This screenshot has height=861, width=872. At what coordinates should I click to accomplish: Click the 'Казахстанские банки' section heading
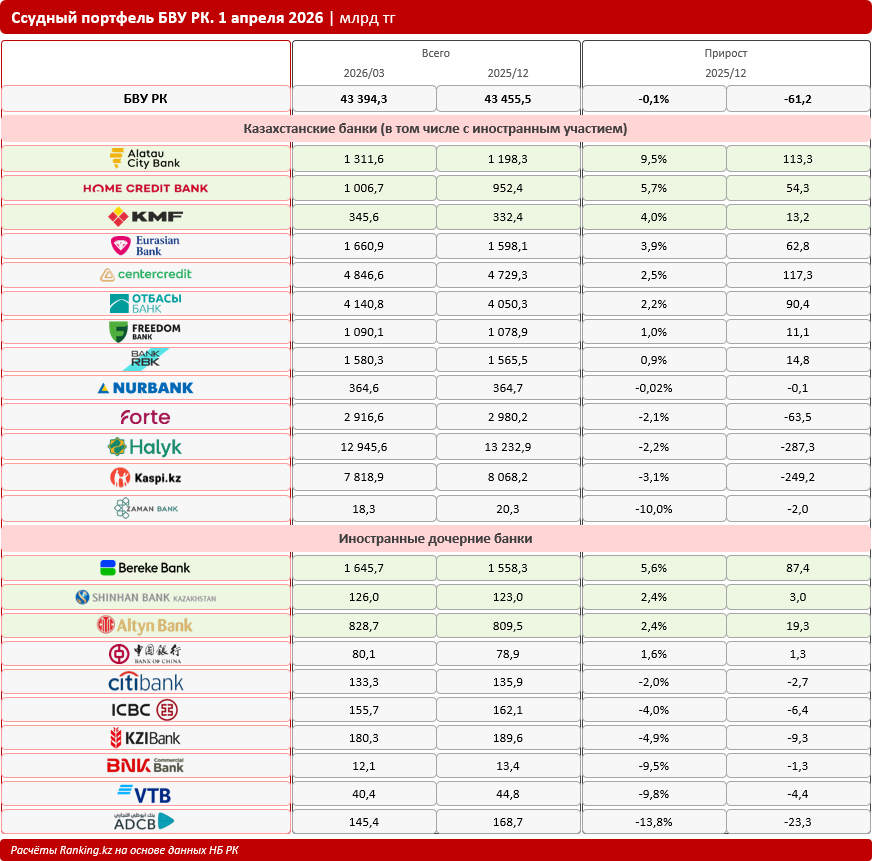(435, 128)
